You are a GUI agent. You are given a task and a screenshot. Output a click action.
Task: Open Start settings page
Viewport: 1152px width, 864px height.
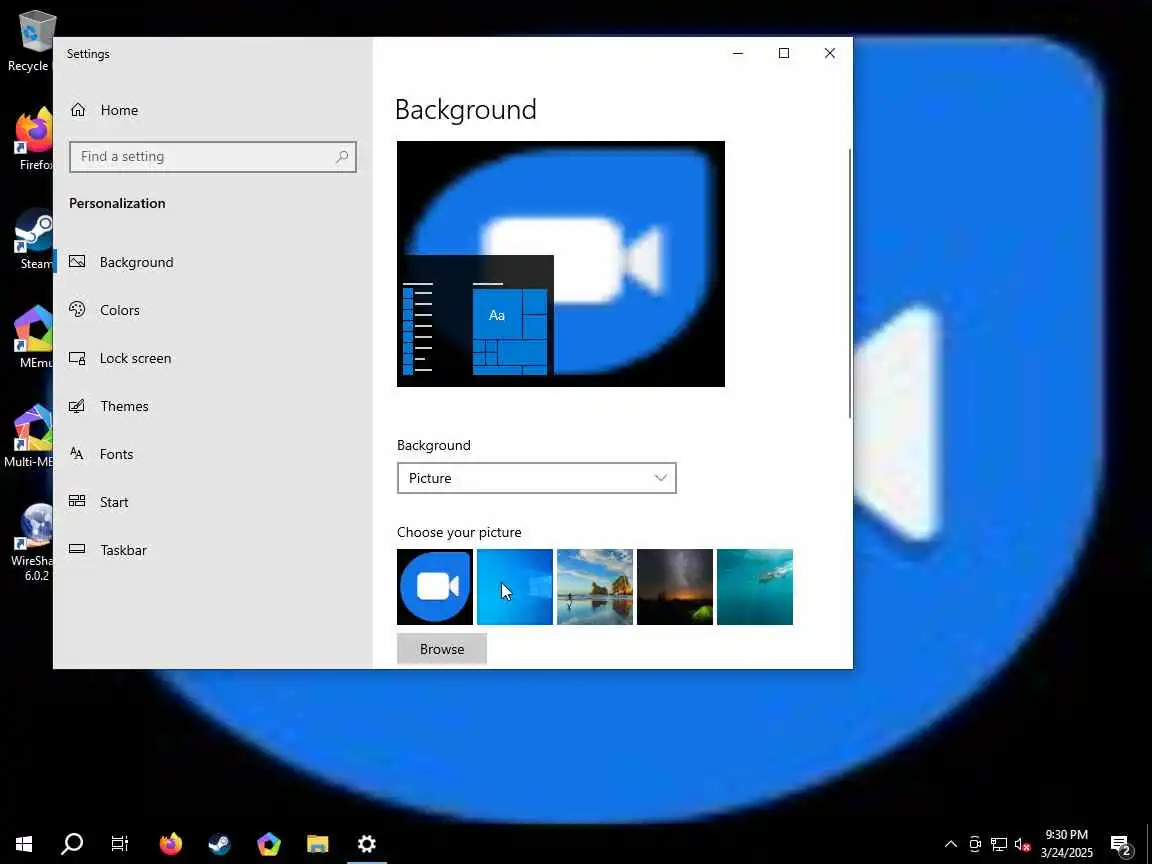[213, 502]
